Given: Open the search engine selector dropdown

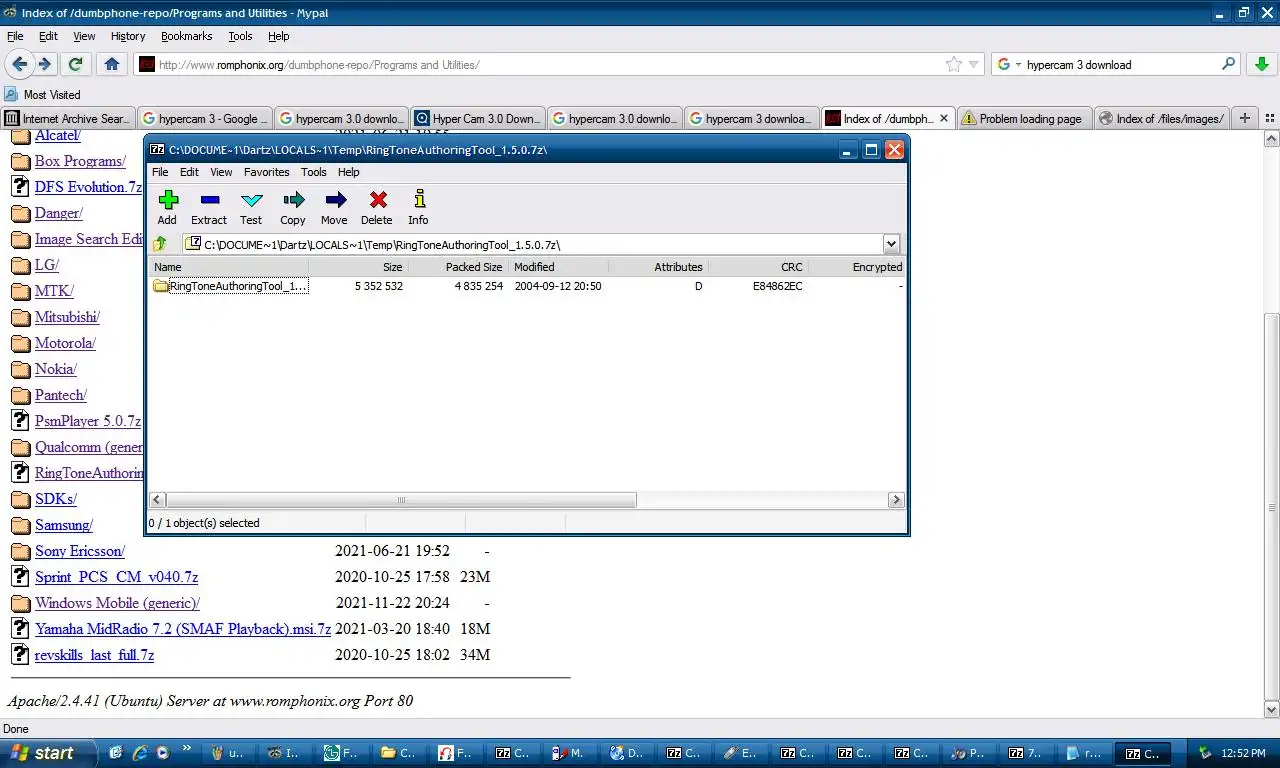Looking at the screenshot, I should pos(1010,64).
